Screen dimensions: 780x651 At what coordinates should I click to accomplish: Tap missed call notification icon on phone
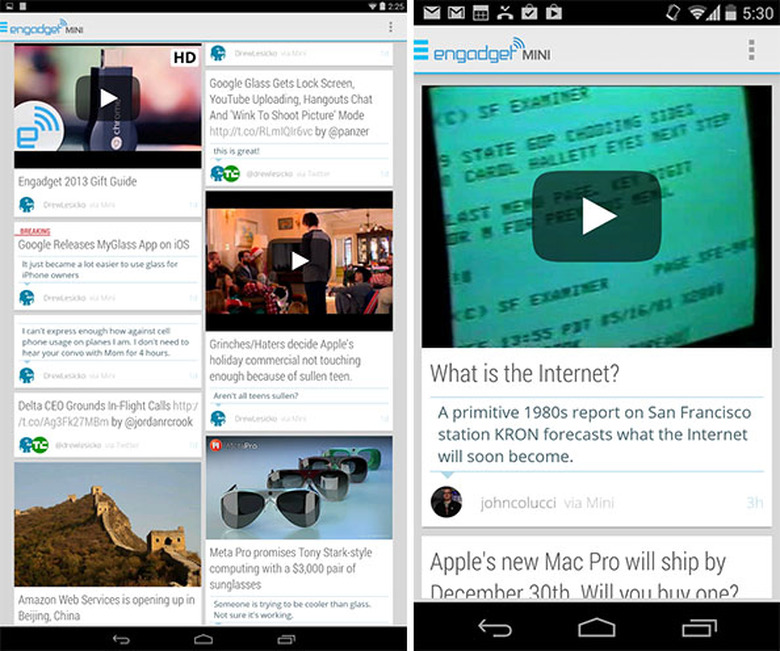click(x=505, y=12)
